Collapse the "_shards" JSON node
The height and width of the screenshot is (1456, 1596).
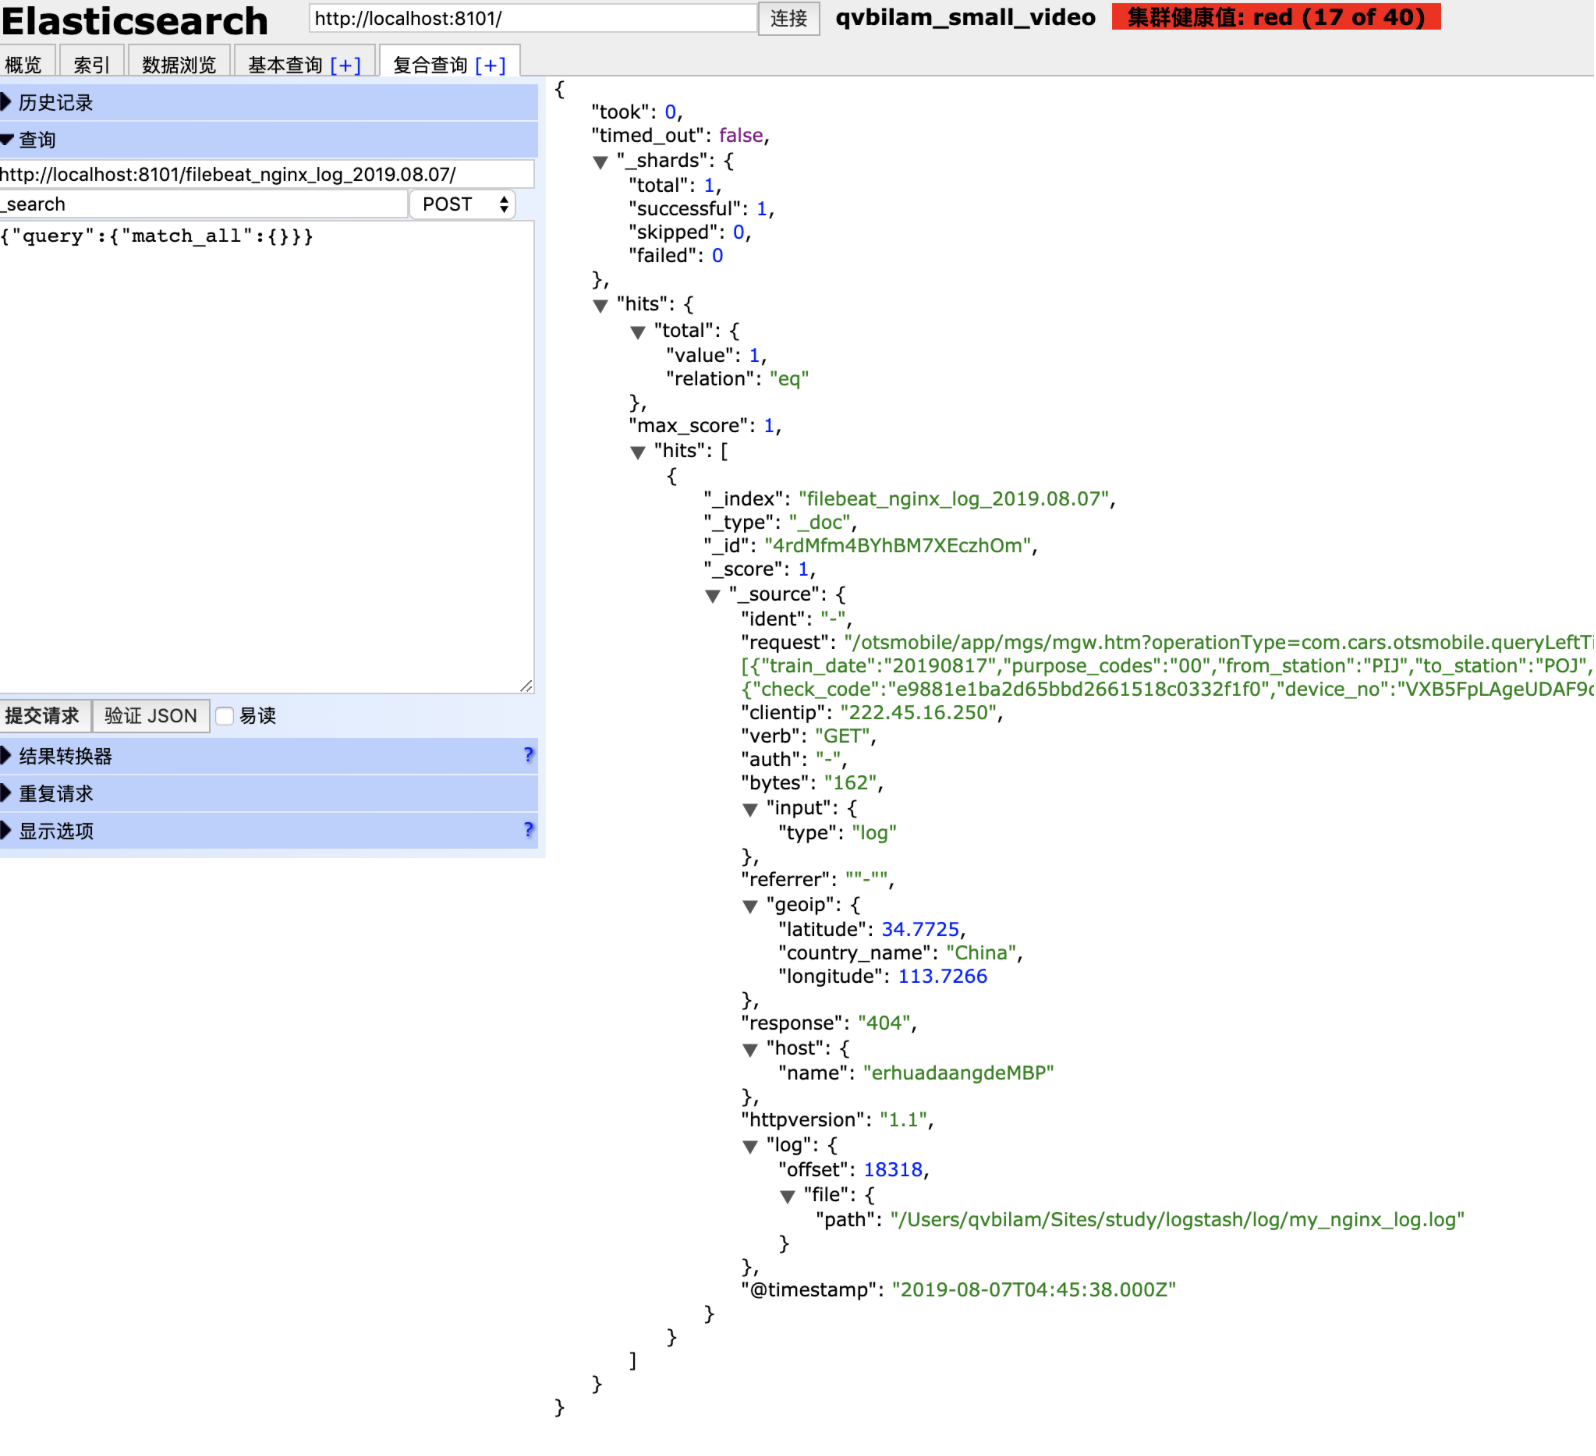coord(600,162)
